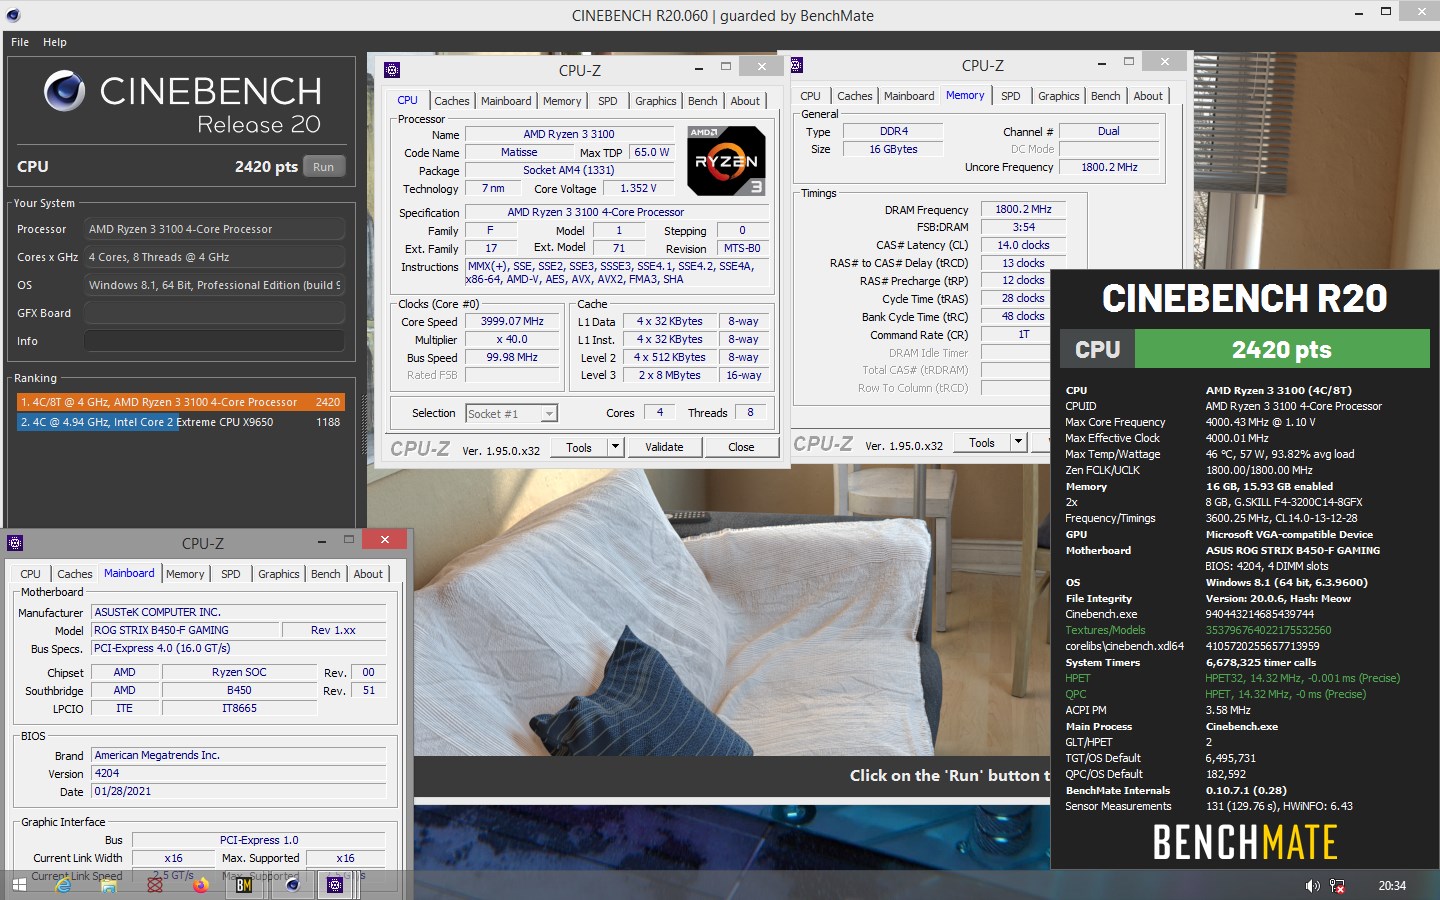The width and height of the screenshot is (1440, 900).
Task: Open Graphics tab in center CPU-Z window
Action: [656, 101]
